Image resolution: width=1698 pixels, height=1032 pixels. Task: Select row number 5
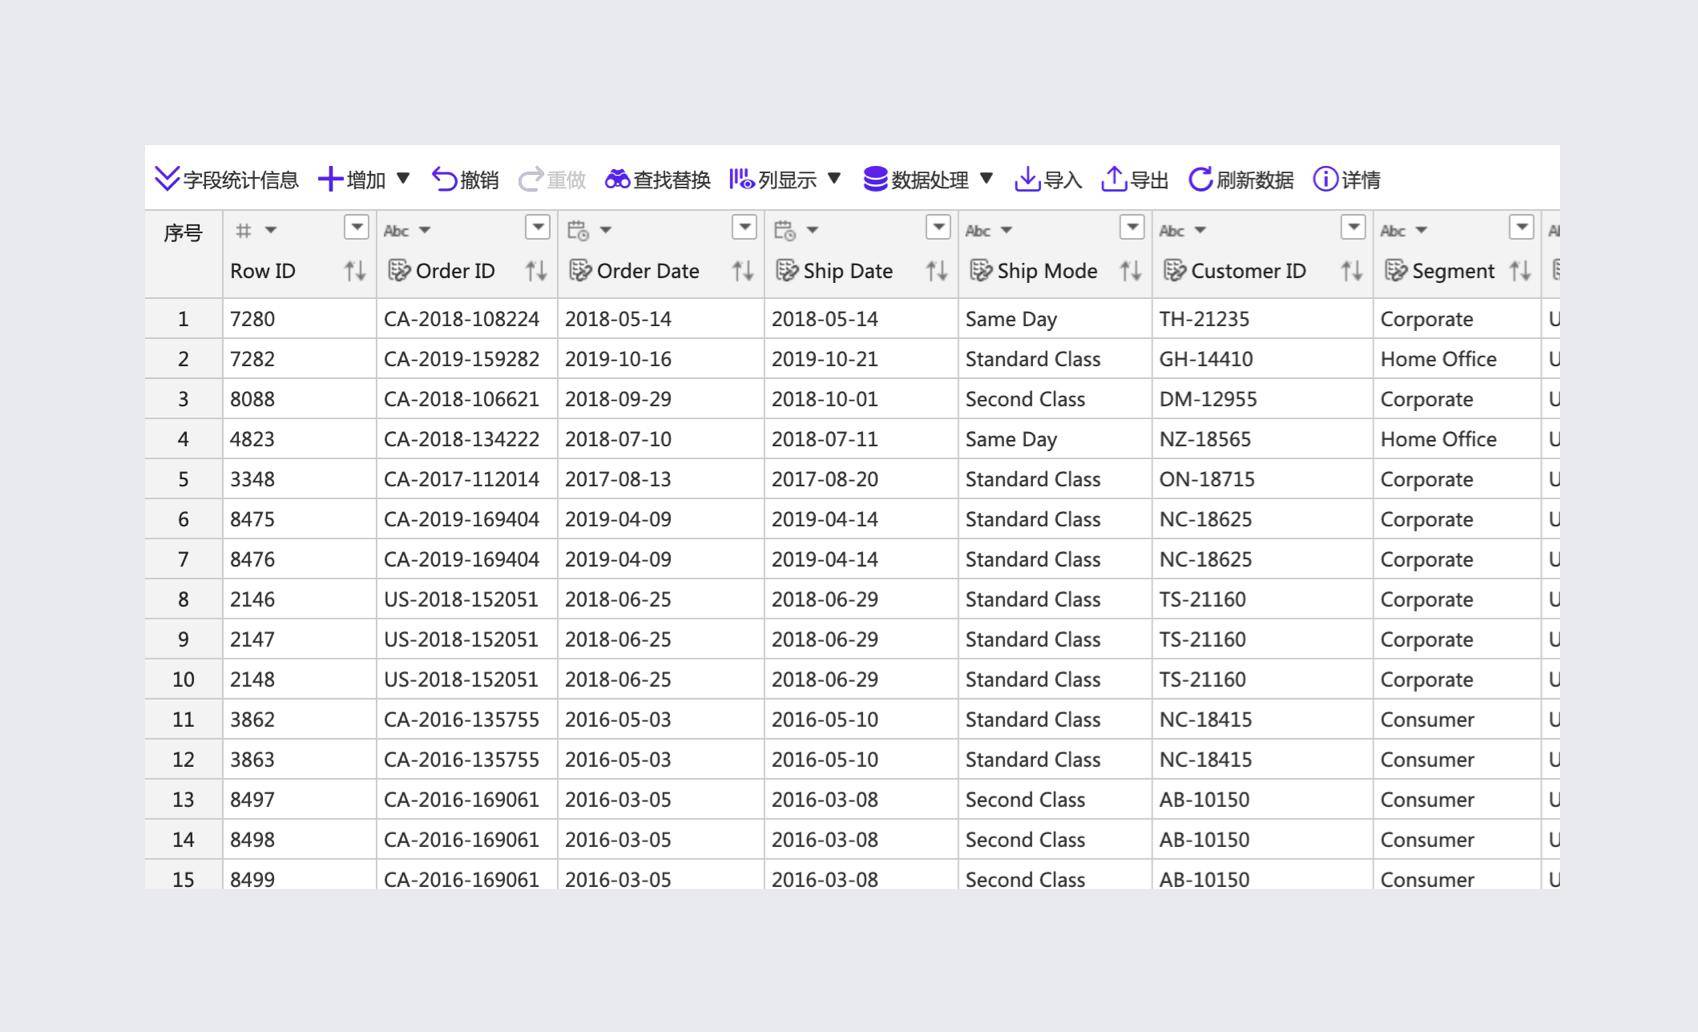[184, 479]
